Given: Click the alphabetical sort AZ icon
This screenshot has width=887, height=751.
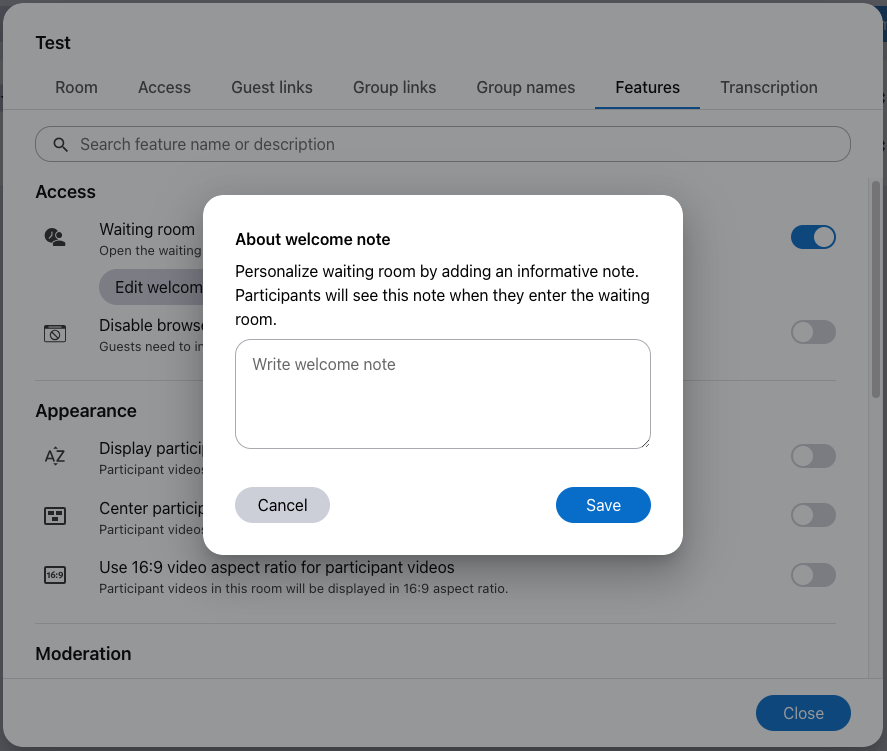Looking at the screenshot, I should (55, 457).
